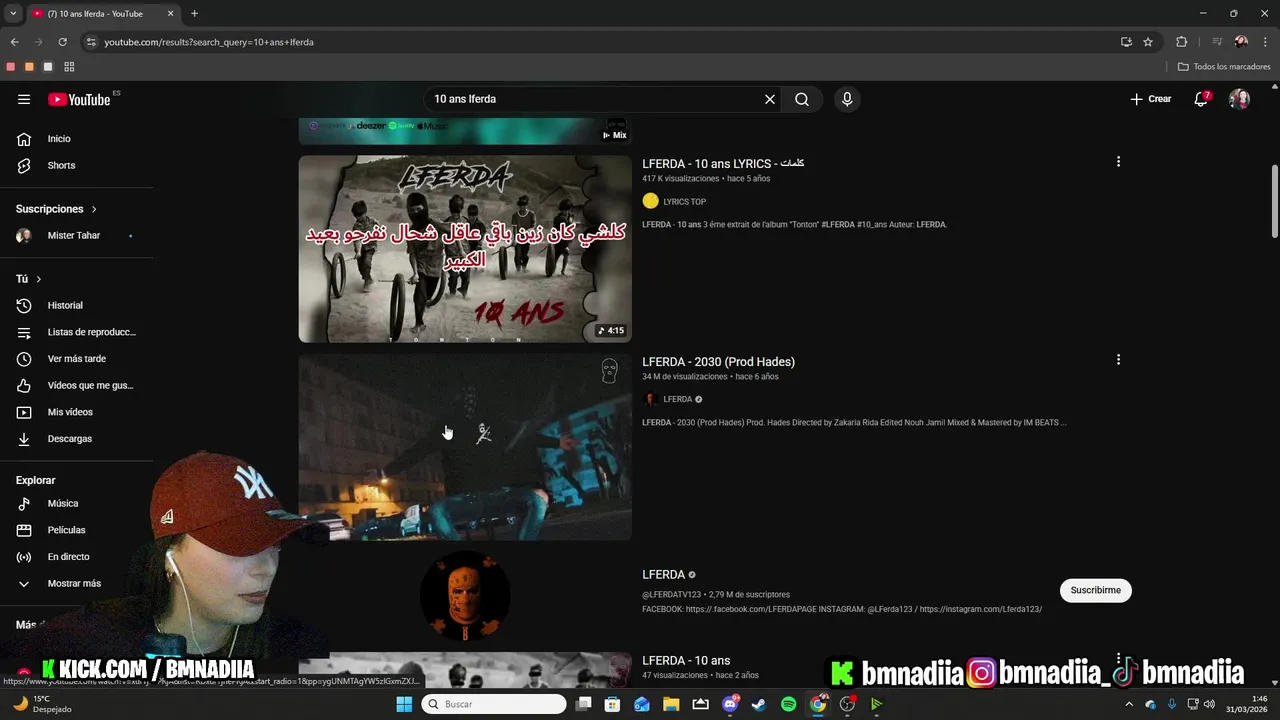Open Todos los marcadores folder

(x=1224, y=67)
